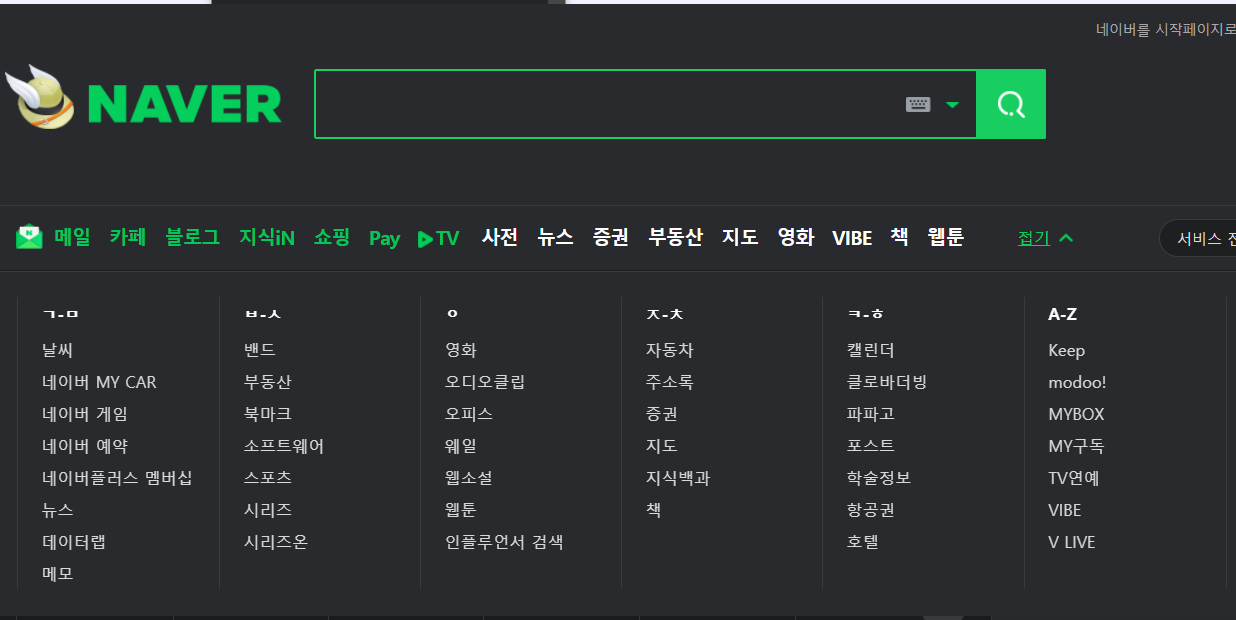The image size is (1236, 620).
Task: Open the TV연예 link
Action: (x=1074, y=478)
